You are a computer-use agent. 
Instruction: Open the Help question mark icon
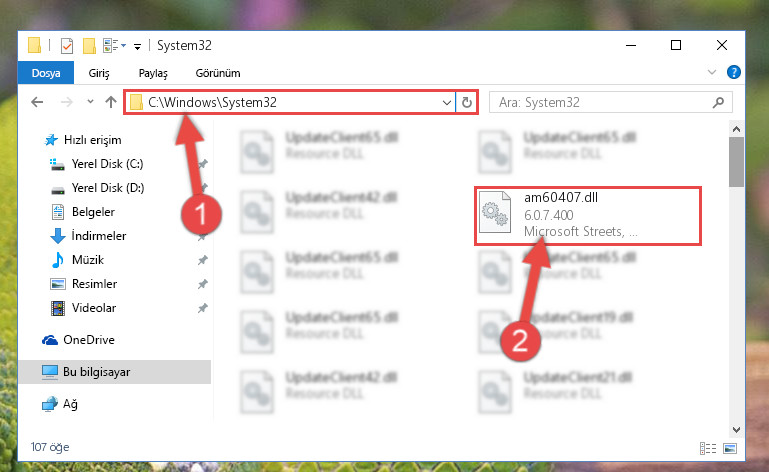pos(734,72)
